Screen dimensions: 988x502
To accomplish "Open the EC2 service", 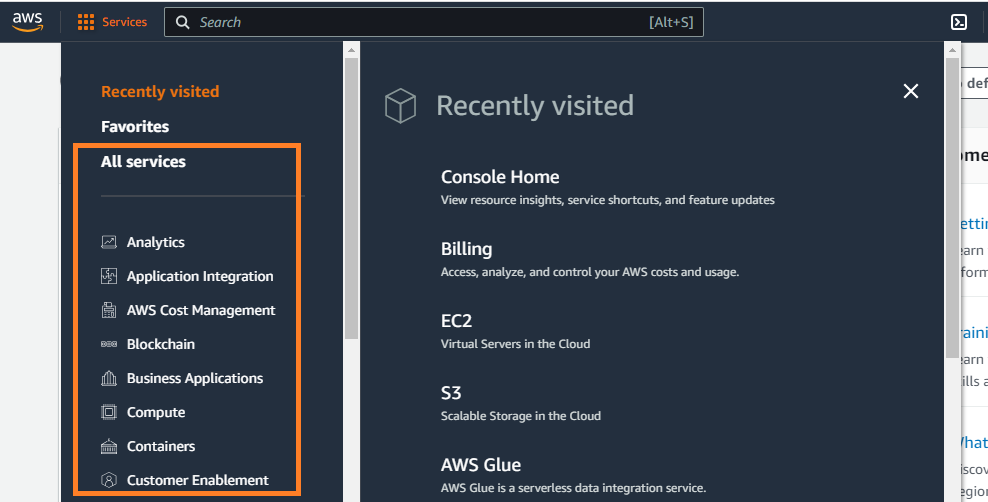I will pyautogui.click(x=456, y=321).
